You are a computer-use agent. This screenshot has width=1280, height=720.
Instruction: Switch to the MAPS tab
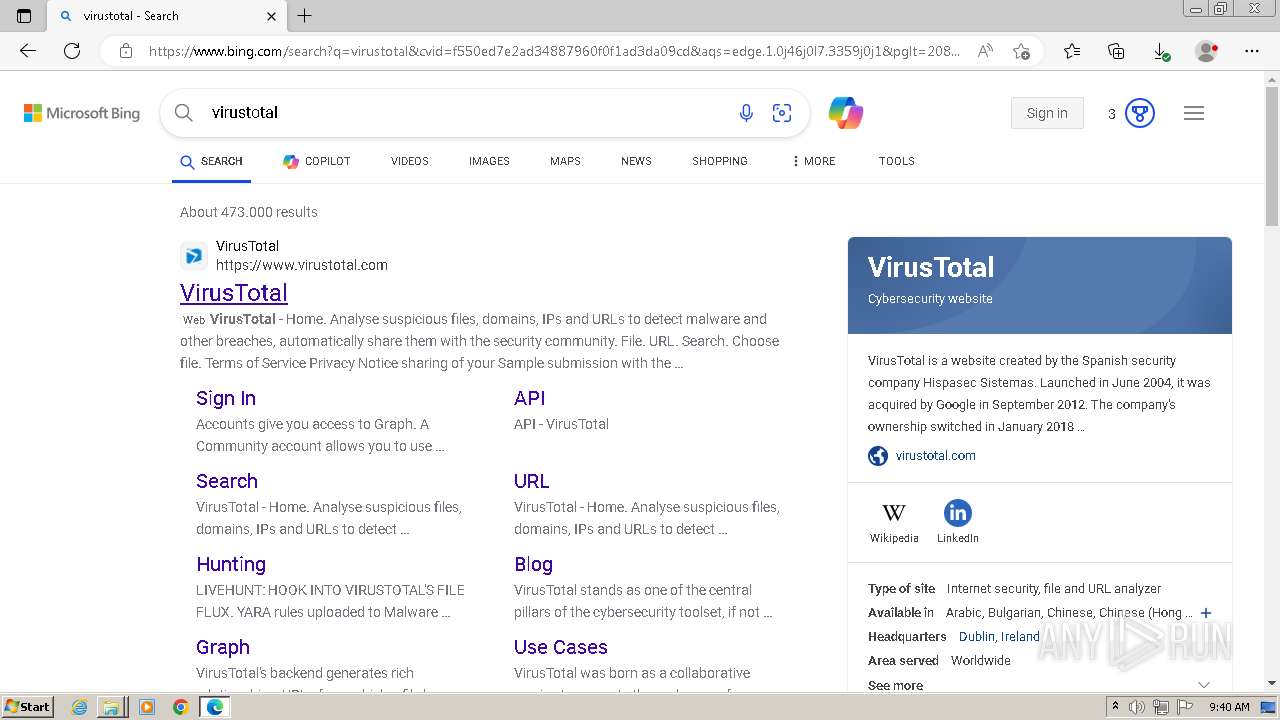565,161
